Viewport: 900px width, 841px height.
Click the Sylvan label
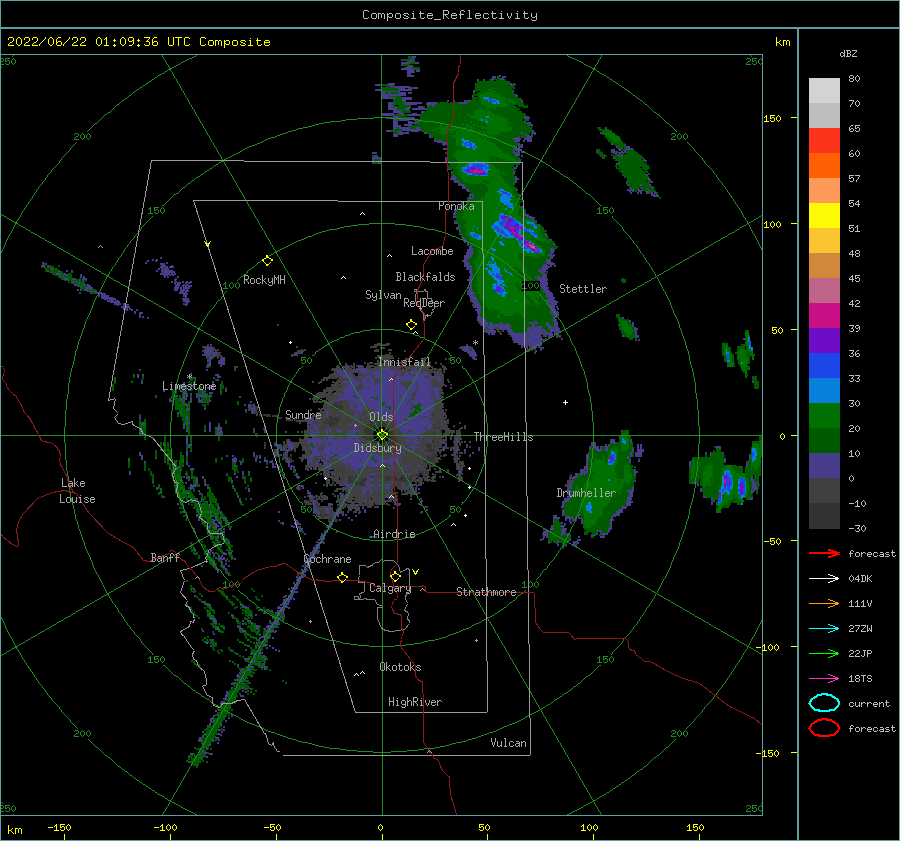pyautogui.click(x=383, y=295)
